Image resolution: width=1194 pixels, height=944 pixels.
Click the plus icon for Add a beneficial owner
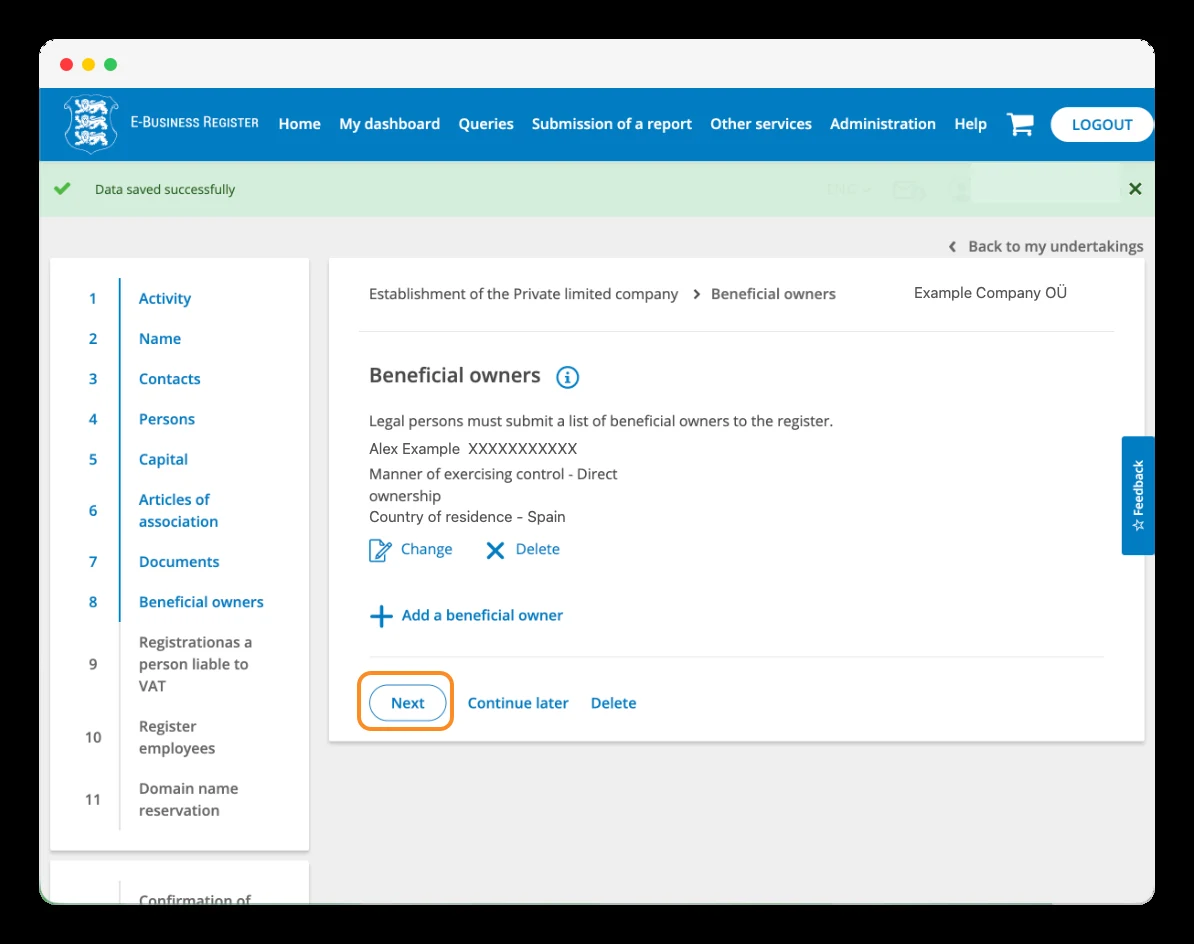(381, 616)
